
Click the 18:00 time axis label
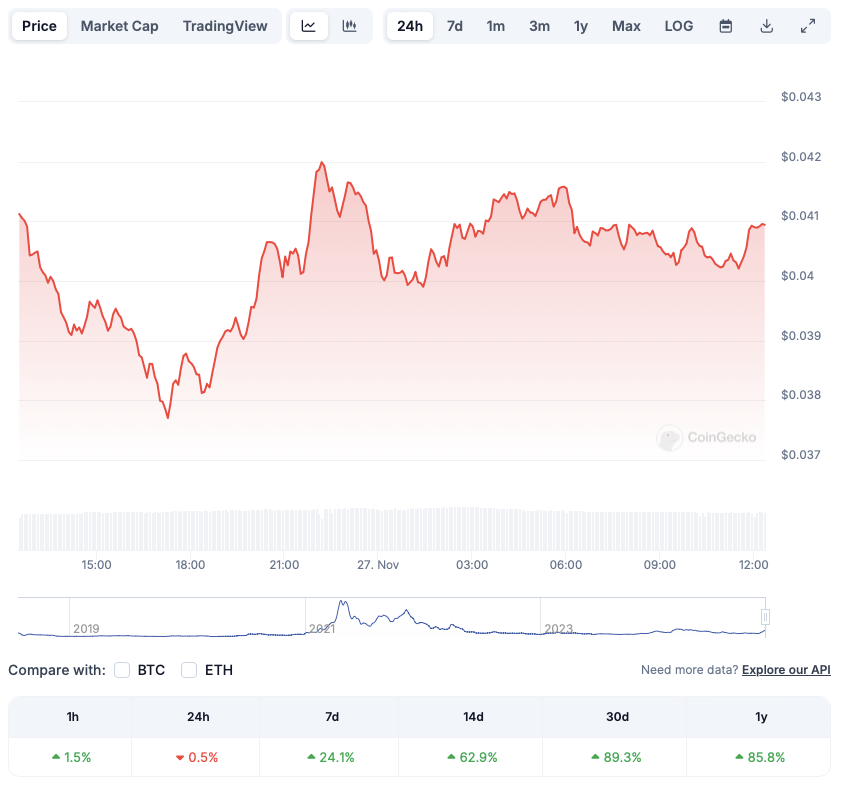(x=190, y=564)
